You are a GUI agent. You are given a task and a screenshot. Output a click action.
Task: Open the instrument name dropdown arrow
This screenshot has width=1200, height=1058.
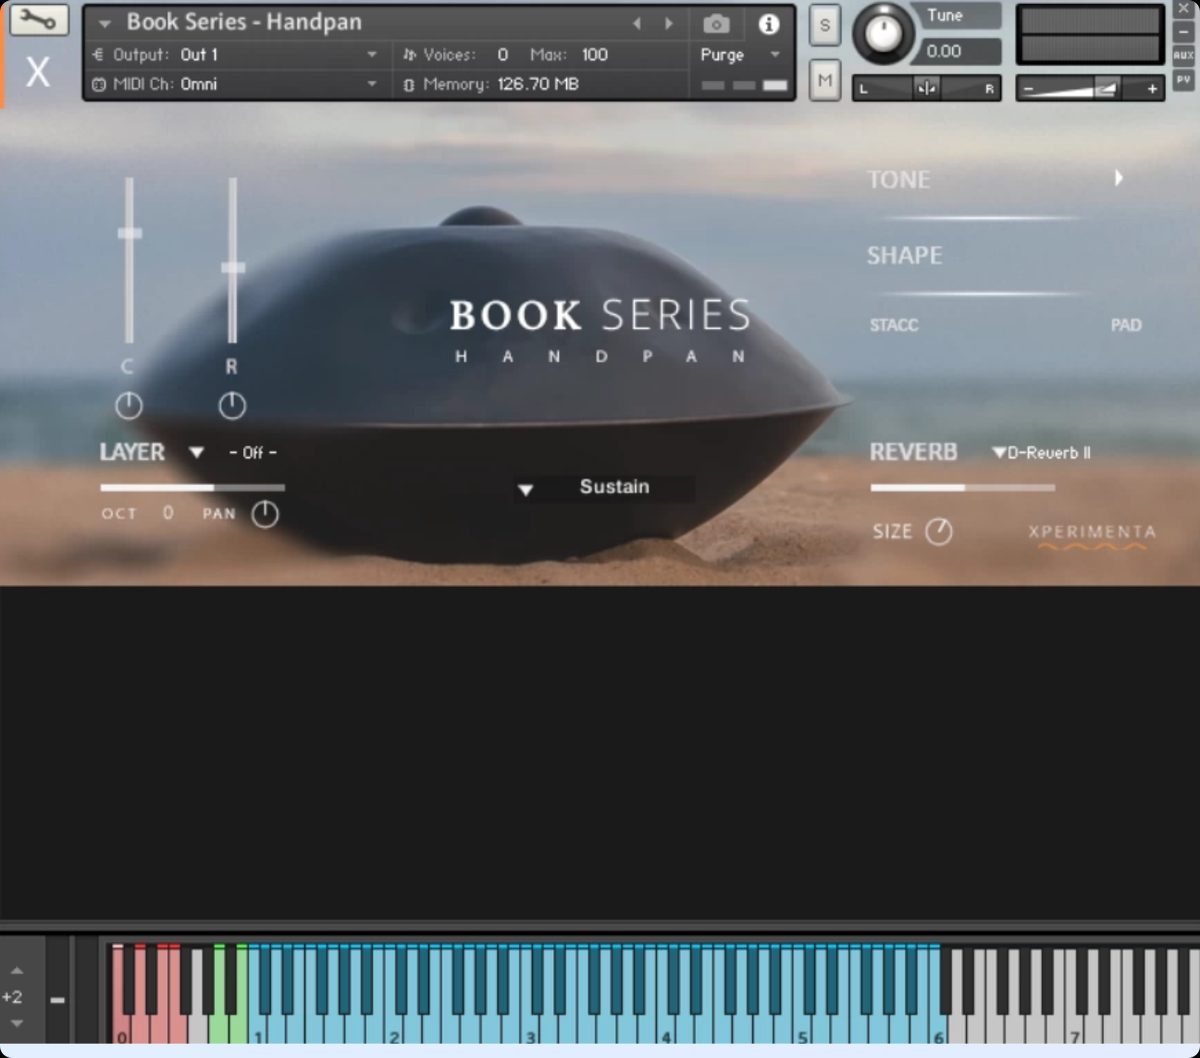click(x=105, y=23)
